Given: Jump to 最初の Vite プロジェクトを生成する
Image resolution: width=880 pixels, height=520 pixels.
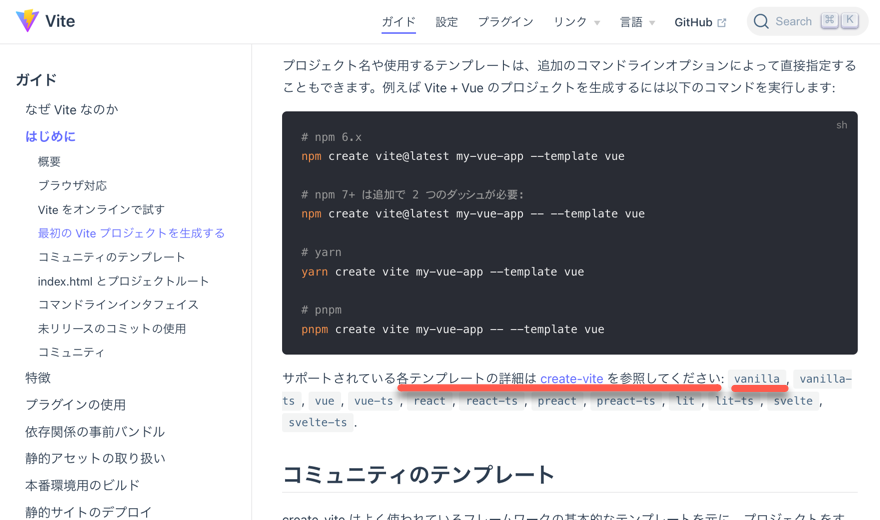Looking at the screenshot, I should [x=131, y=233].
